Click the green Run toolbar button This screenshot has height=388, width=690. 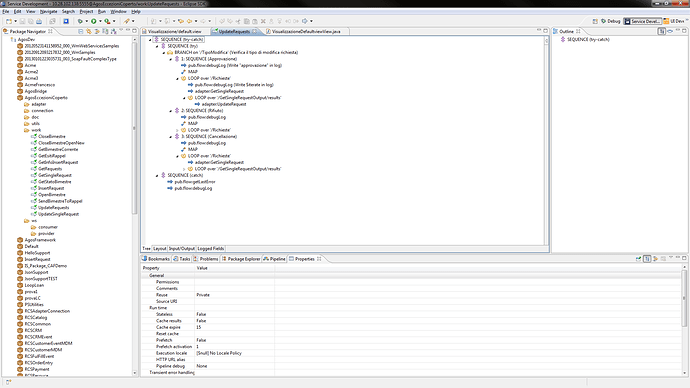click(94, 21)
